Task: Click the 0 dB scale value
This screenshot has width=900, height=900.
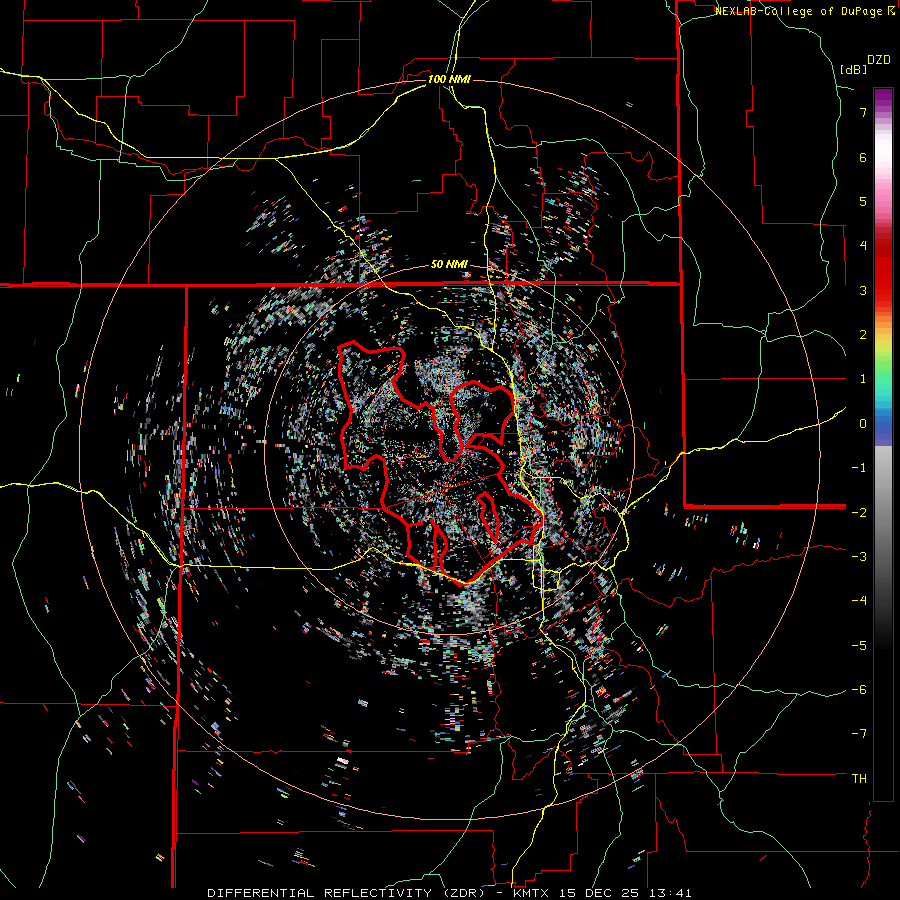Action: click(x=863, y=424)
